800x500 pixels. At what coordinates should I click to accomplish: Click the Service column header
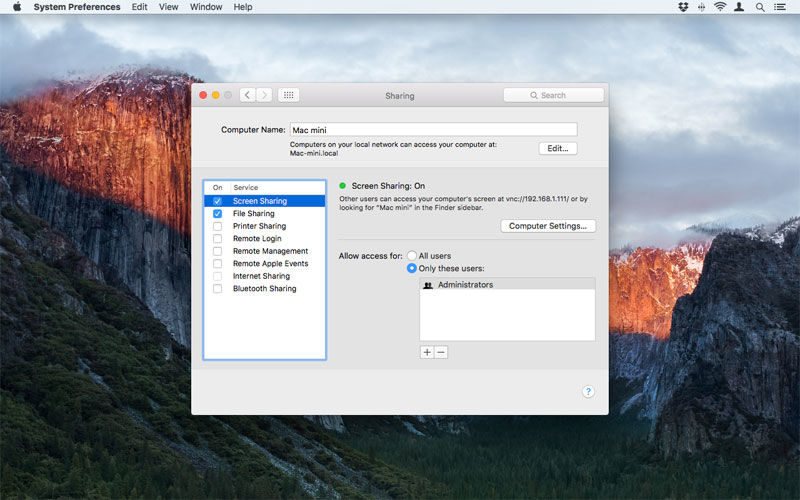pyautogui.click(x=245, y=188)
